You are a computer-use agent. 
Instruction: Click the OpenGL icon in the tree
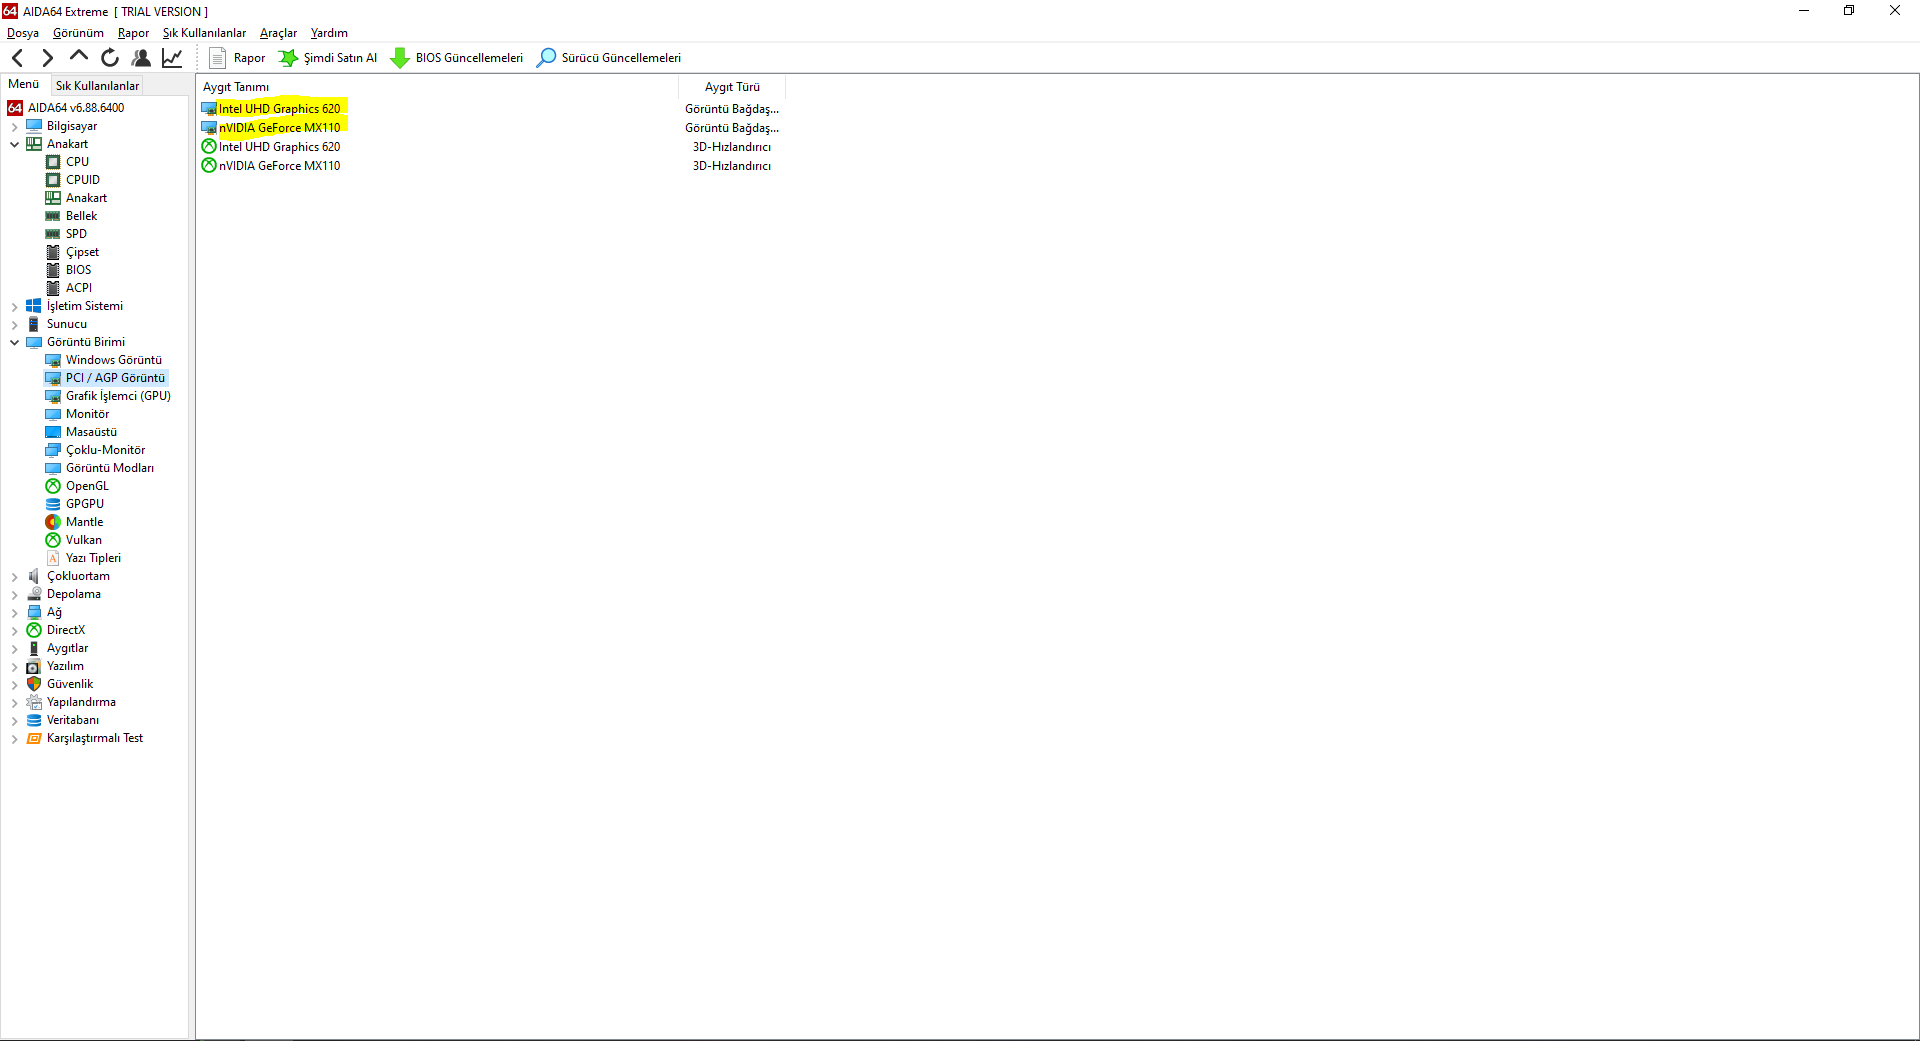53,486
